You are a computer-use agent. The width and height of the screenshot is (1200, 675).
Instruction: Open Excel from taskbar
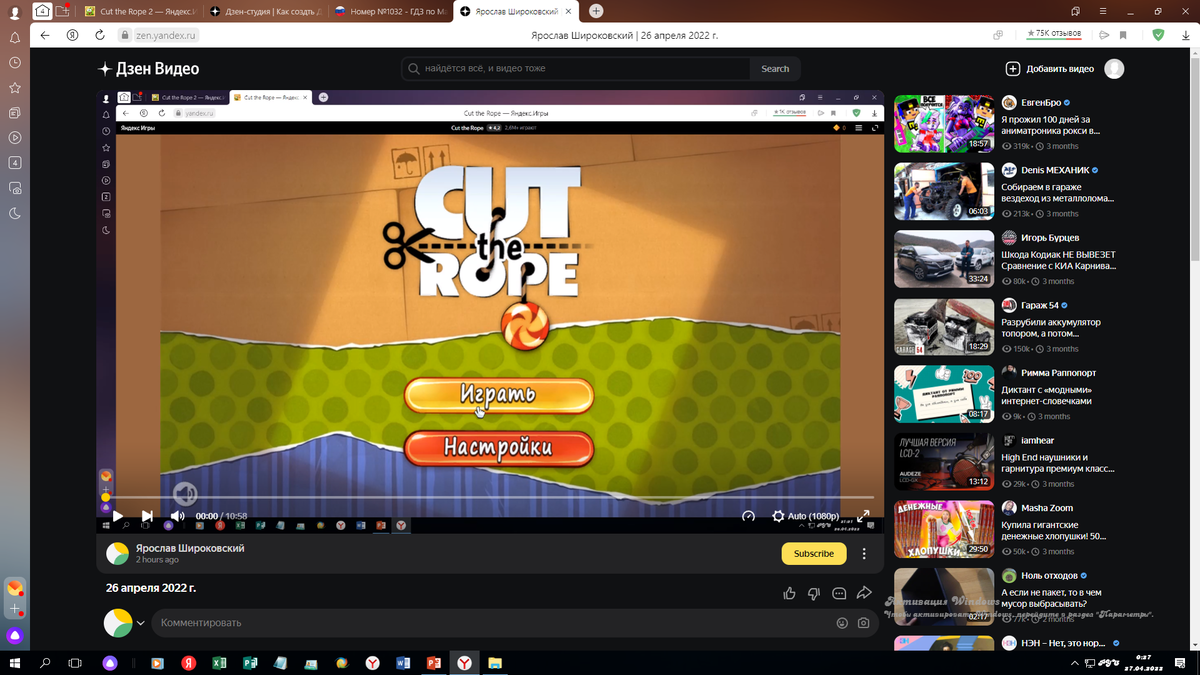tap(219, 662)
